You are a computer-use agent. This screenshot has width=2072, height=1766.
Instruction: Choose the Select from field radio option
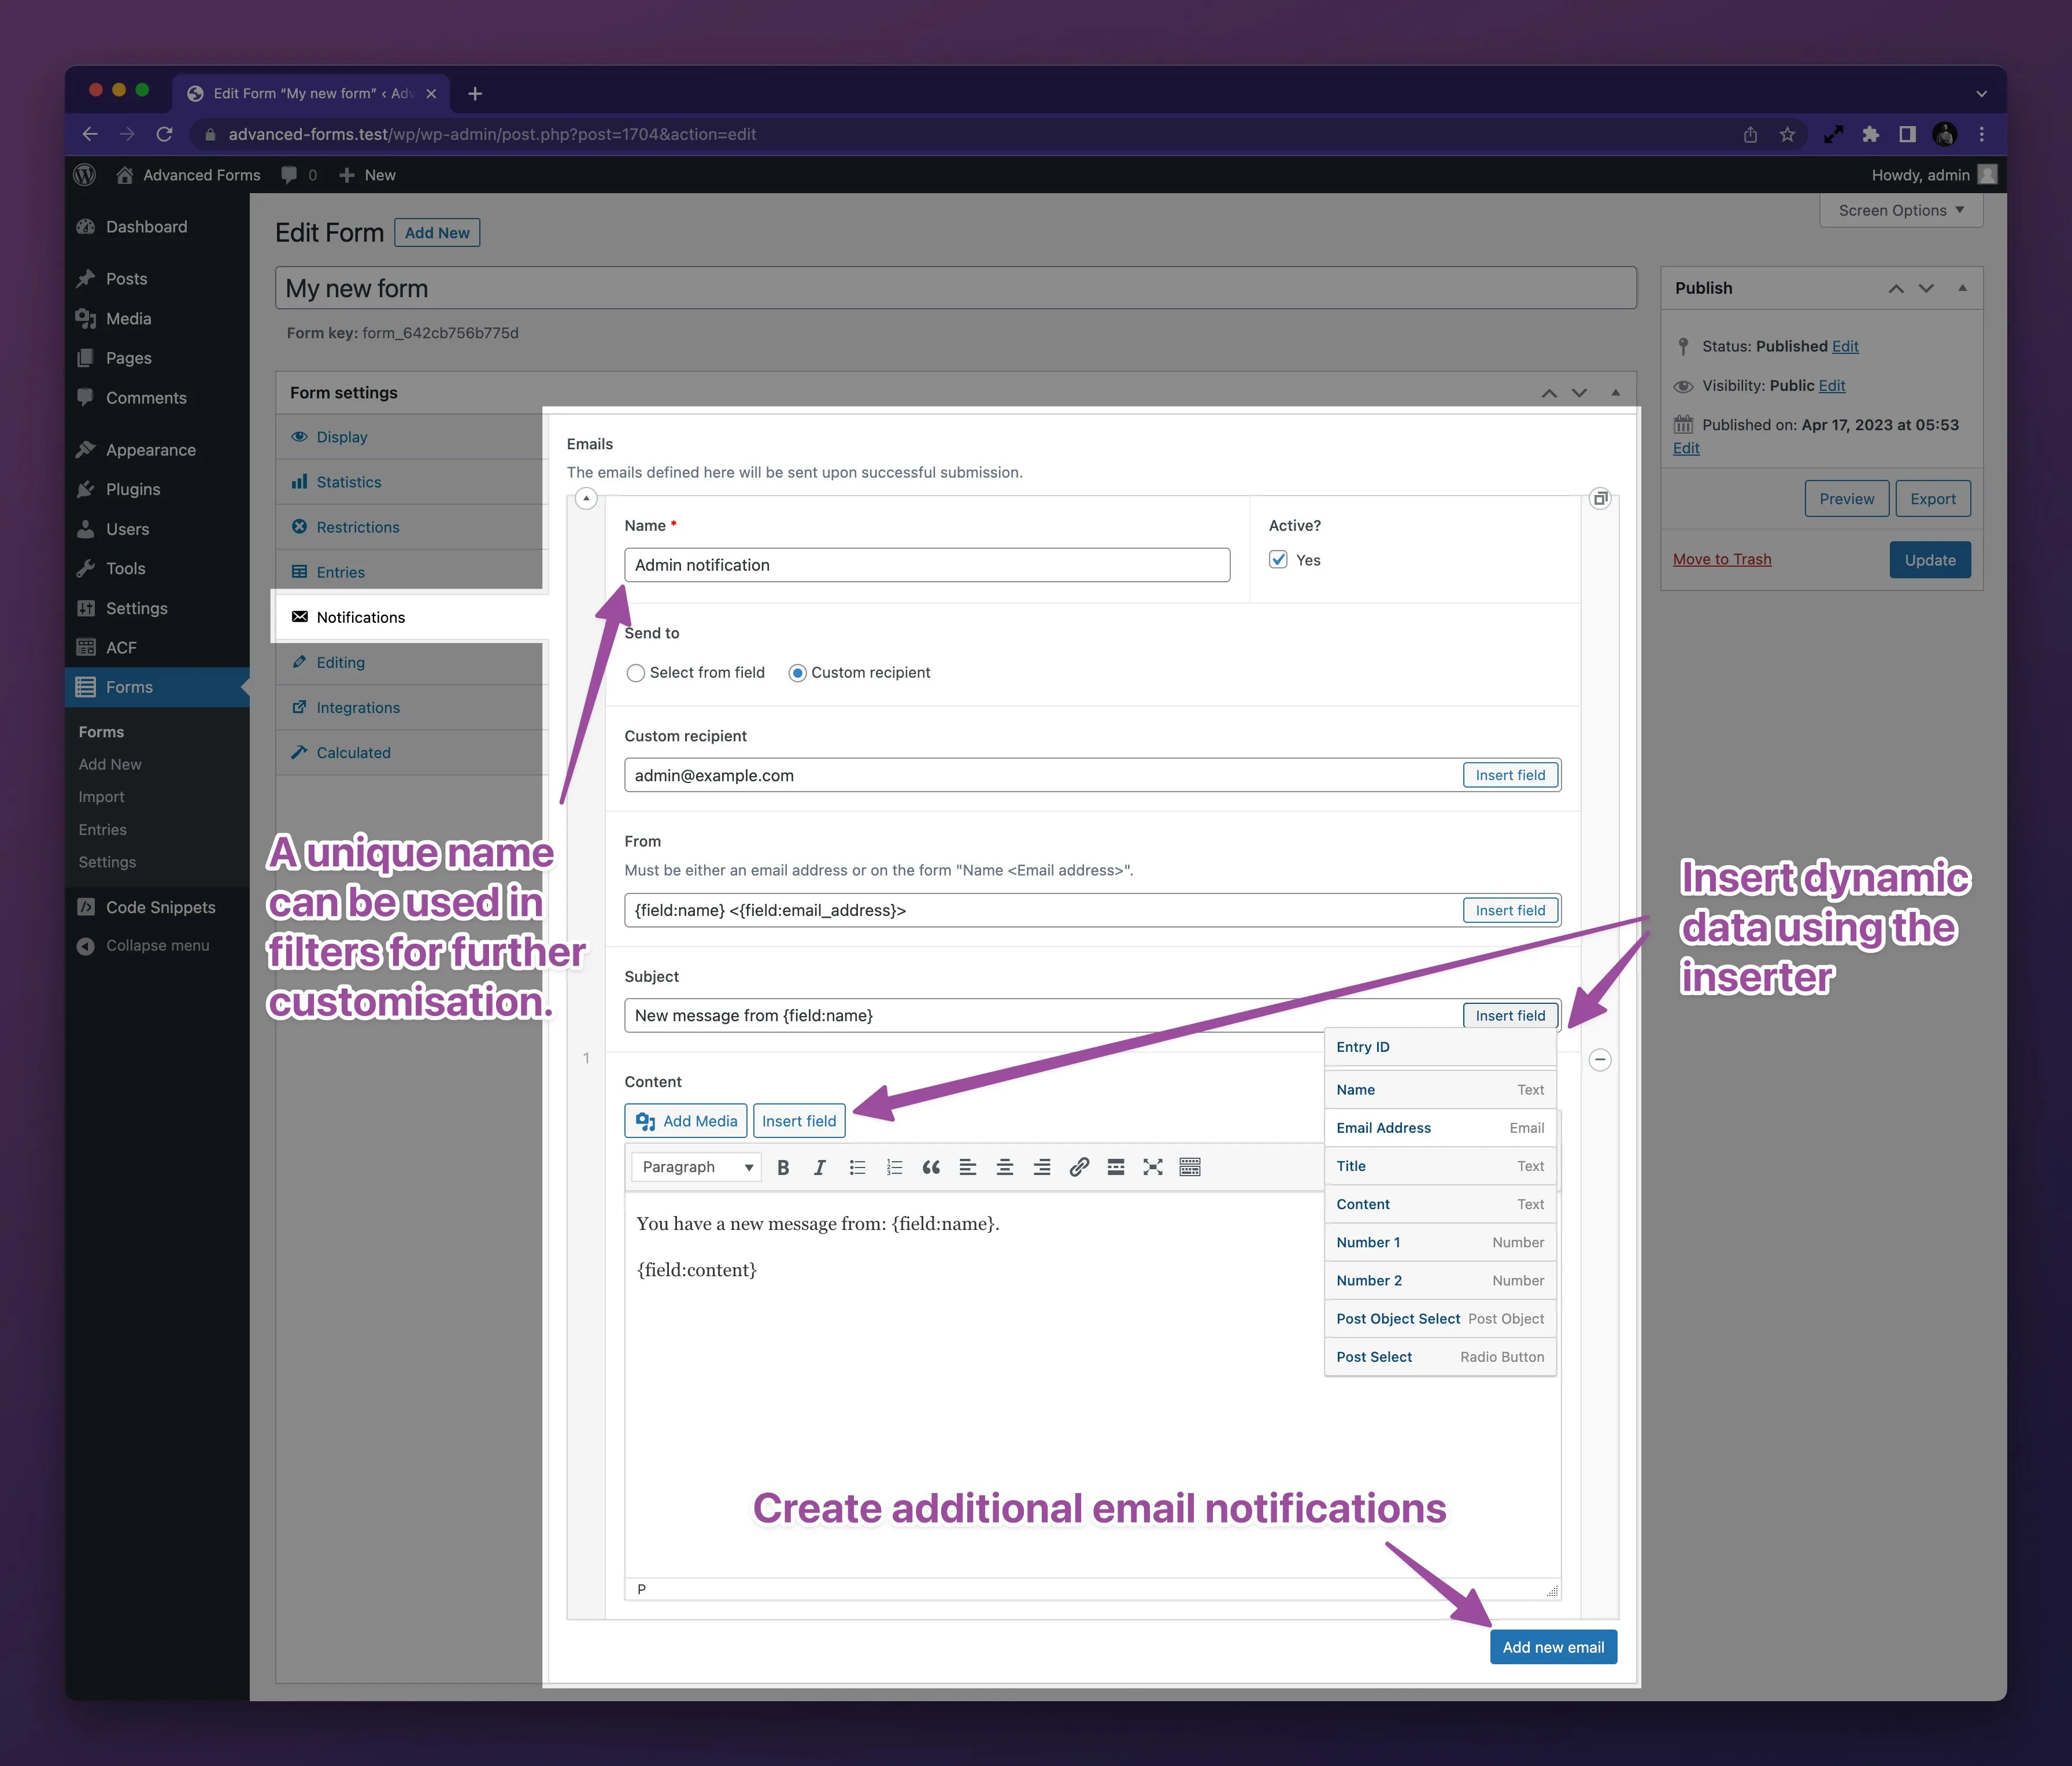(x=635, y=673)
